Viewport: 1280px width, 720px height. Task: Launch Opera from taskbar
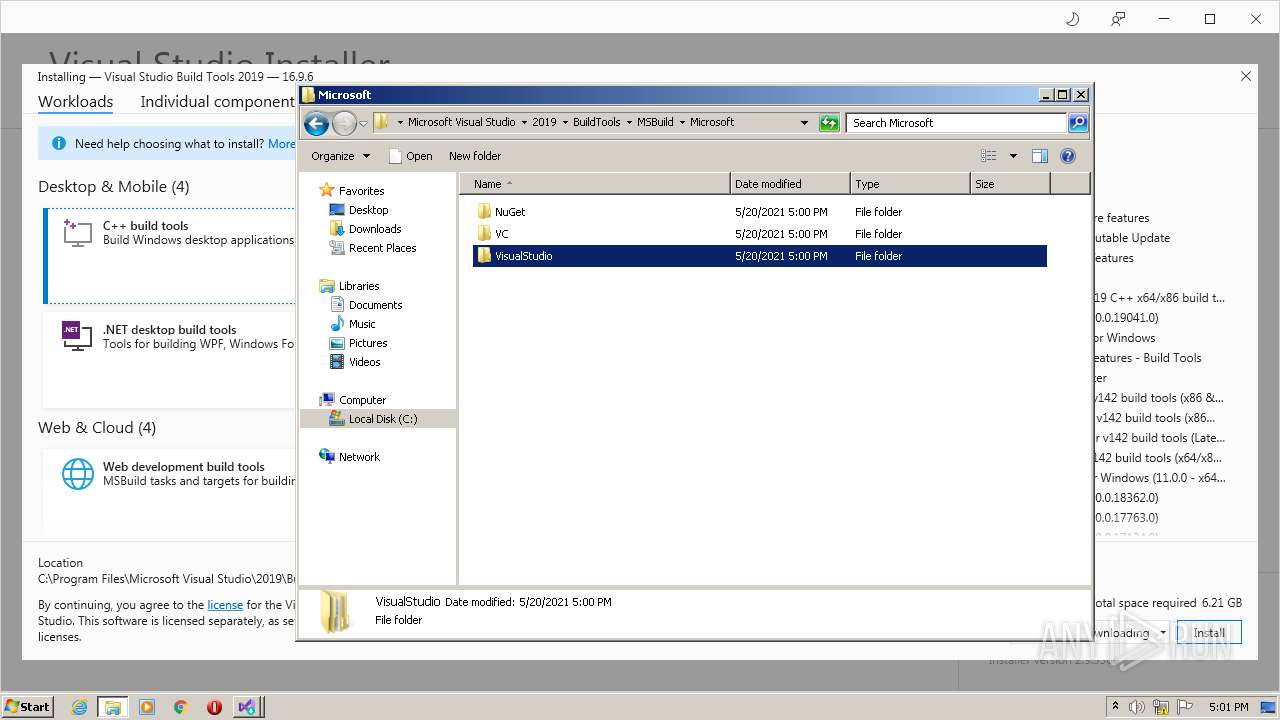[x=214, y=706]
